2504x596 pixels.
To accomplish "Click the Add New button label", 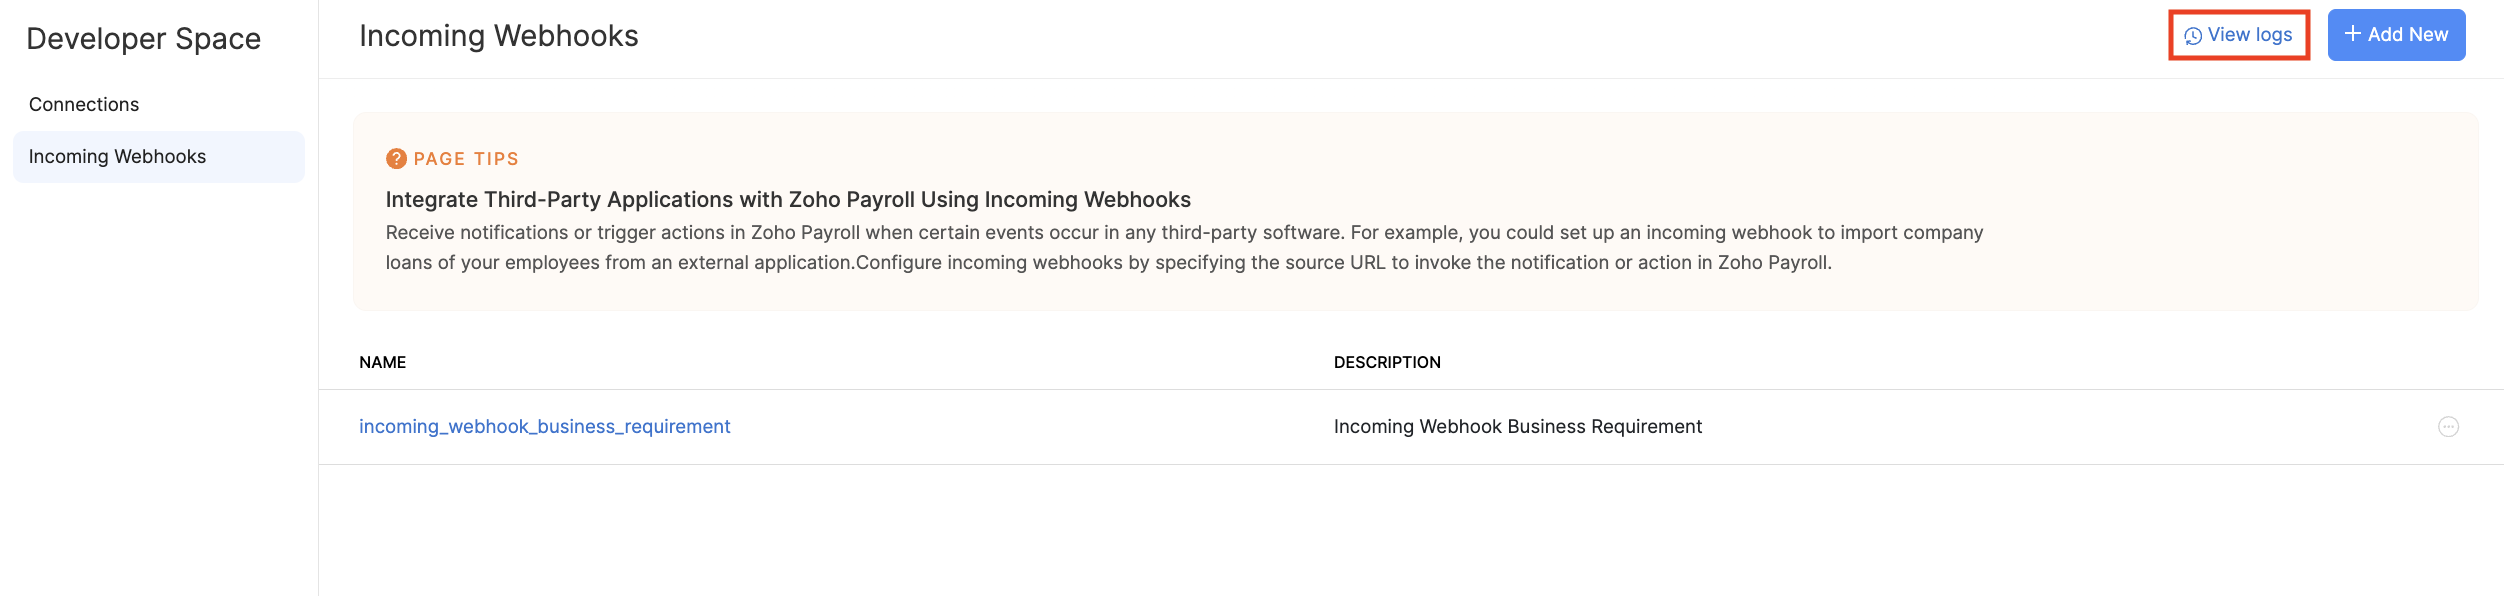I will click(x=2408, y=35).
